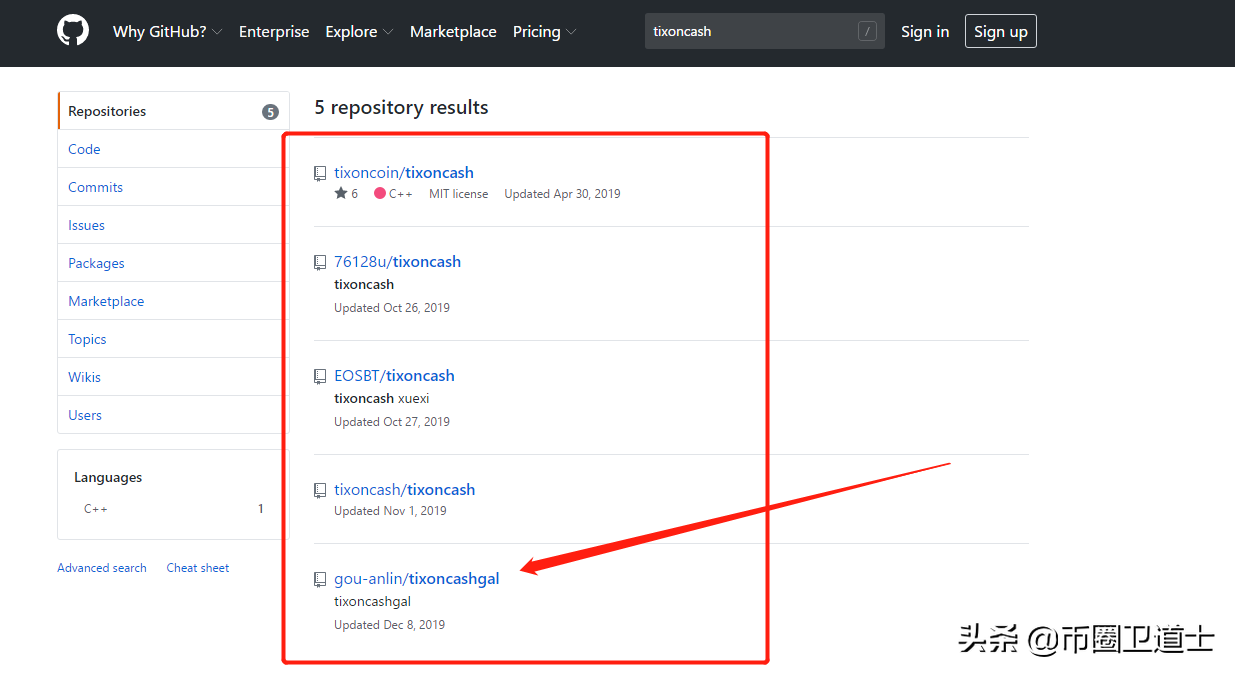Go to Marketplace in top navigation

[453, 32]
